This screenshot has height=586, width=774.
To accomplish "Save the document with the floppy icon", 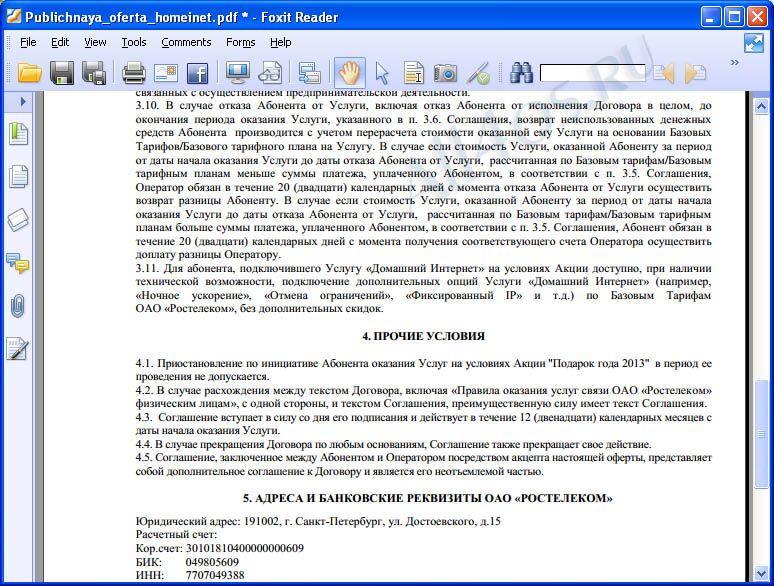I will 62,73.
